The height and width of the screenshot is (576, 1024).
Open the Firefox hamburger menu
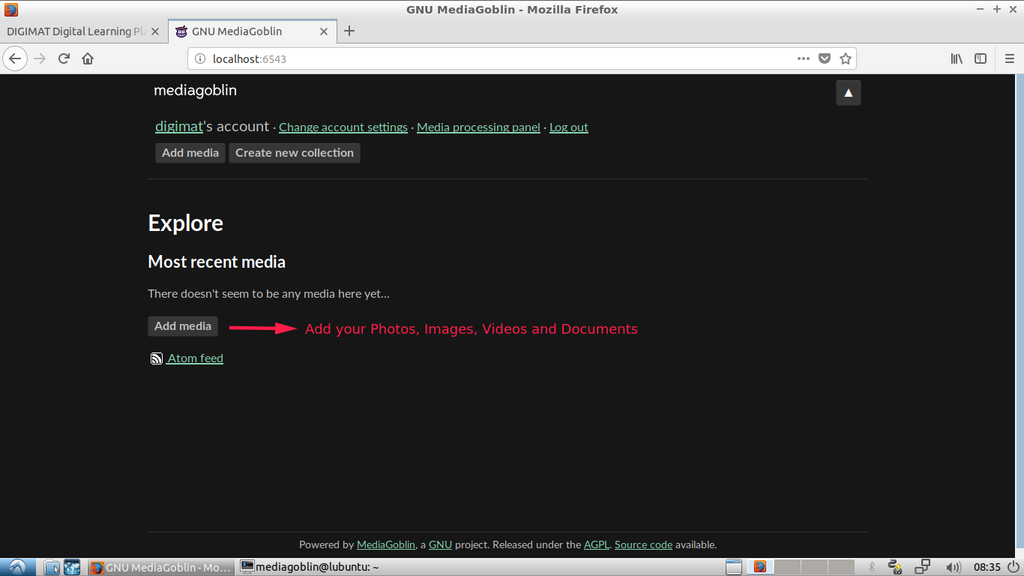click(x=1007, y=59)
